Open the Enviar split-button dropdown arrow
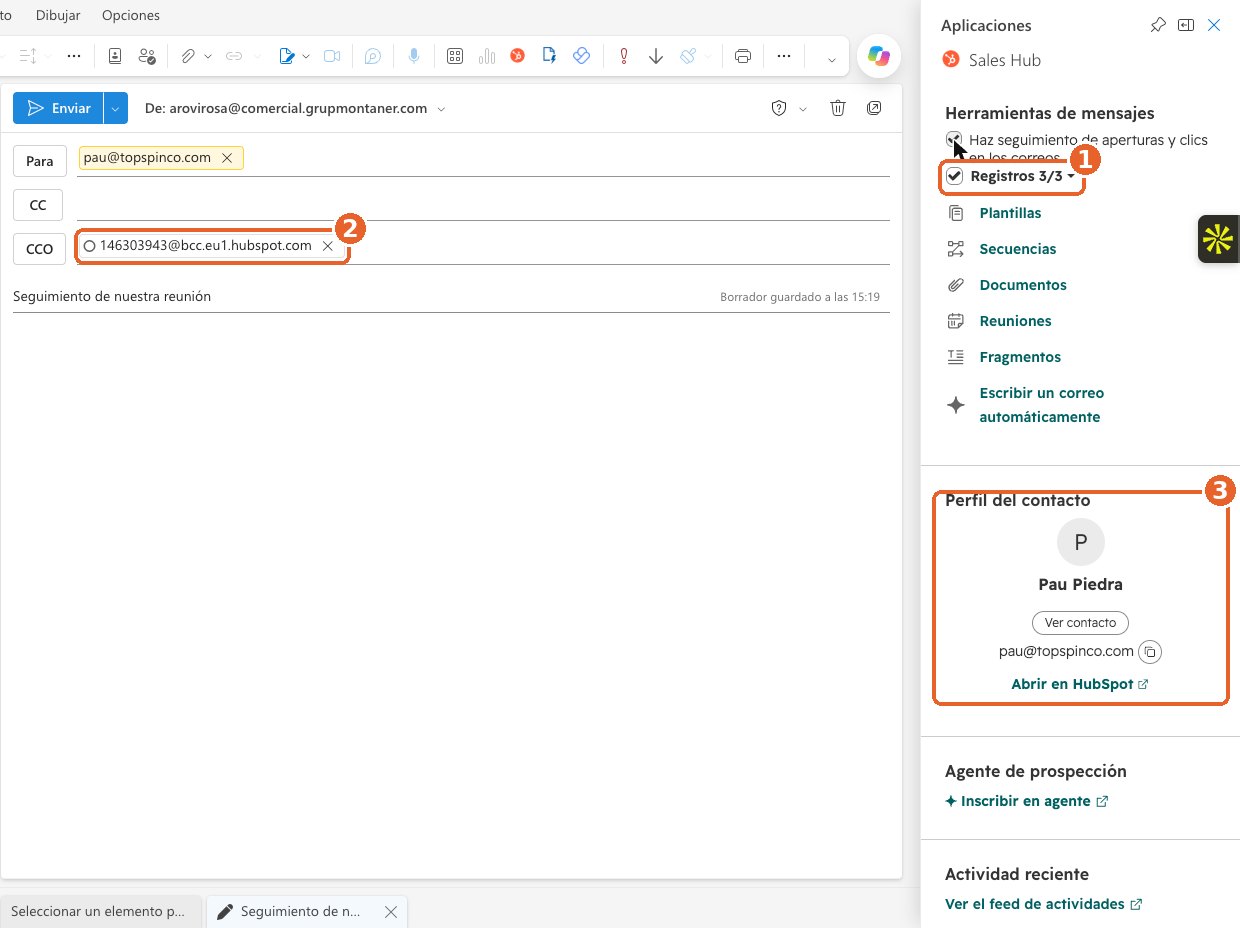1240x928 pixels. point(116,108)
